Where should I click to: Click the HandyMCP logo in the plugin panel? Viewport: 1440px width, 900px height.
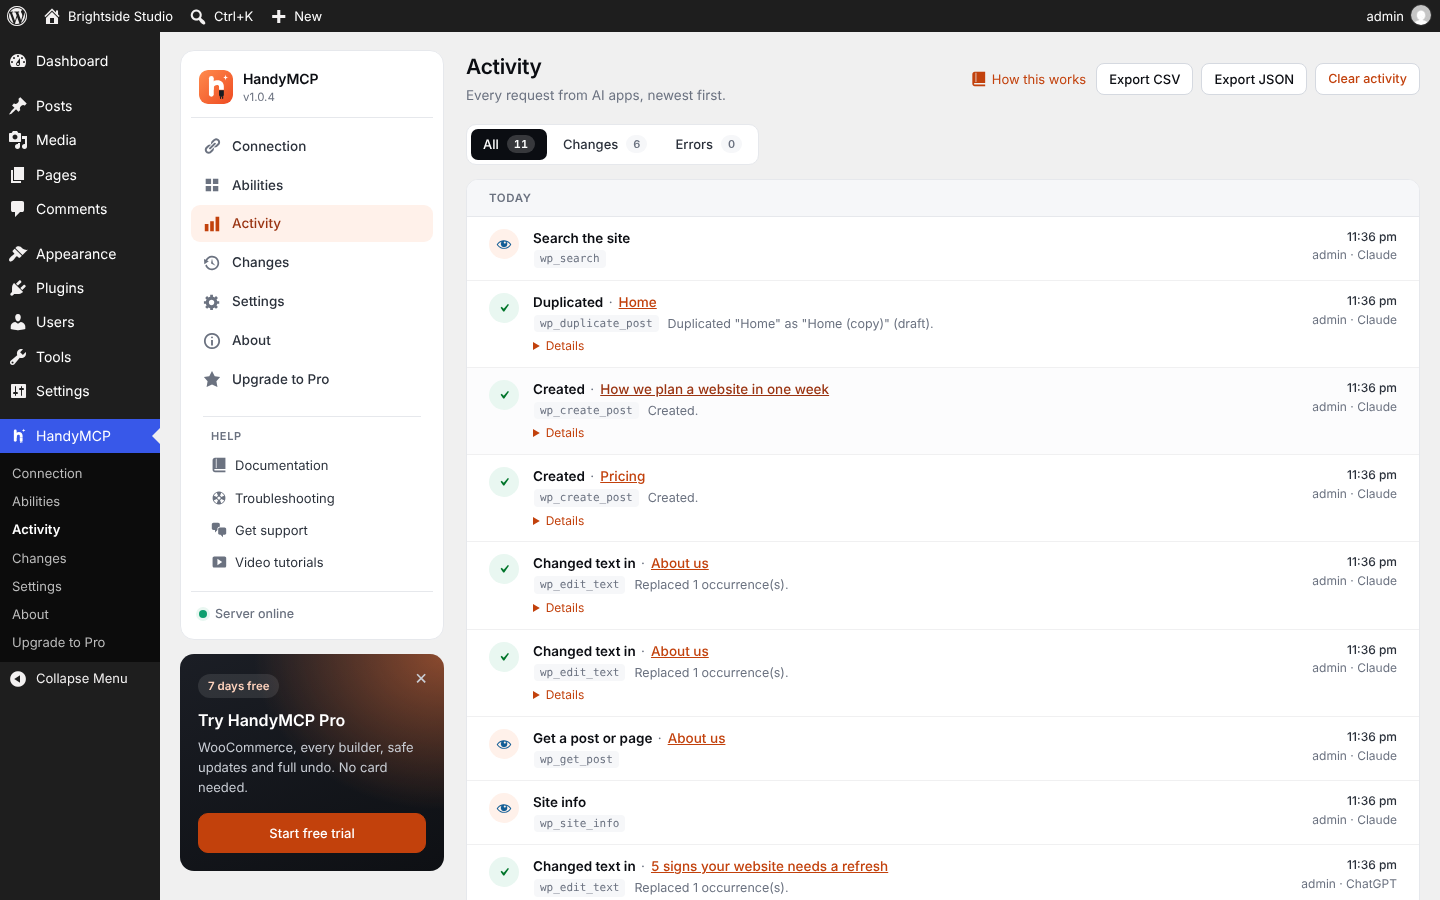pos(216,87)
